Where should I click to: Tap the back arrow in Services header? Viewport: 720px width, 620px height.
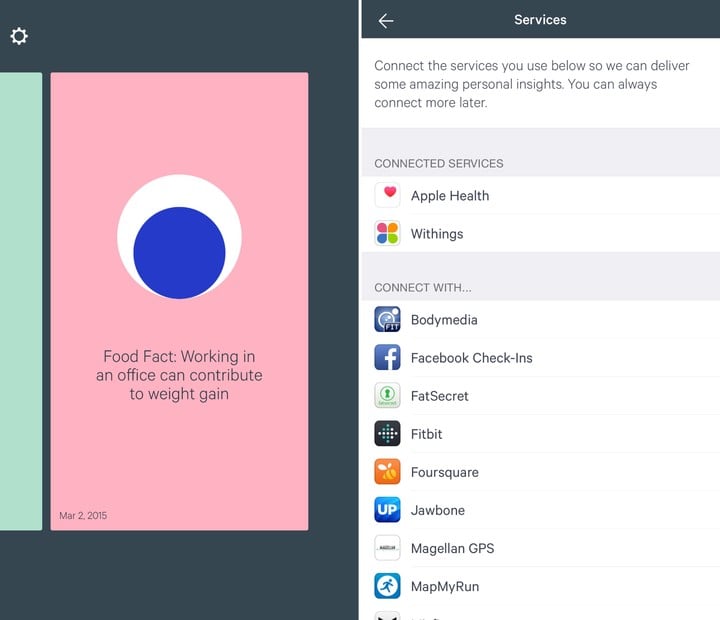pyautogui.click(x=386, y=21)
